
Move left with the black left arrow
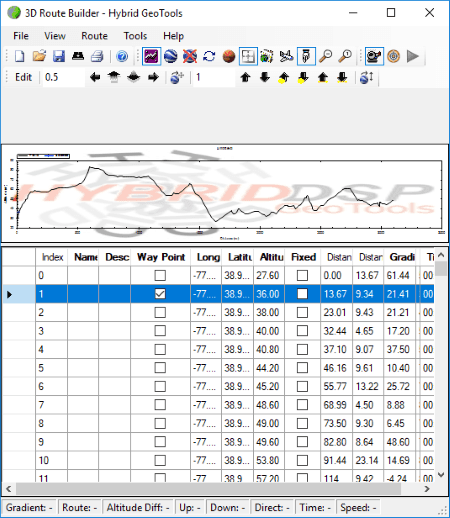(95, 78)
